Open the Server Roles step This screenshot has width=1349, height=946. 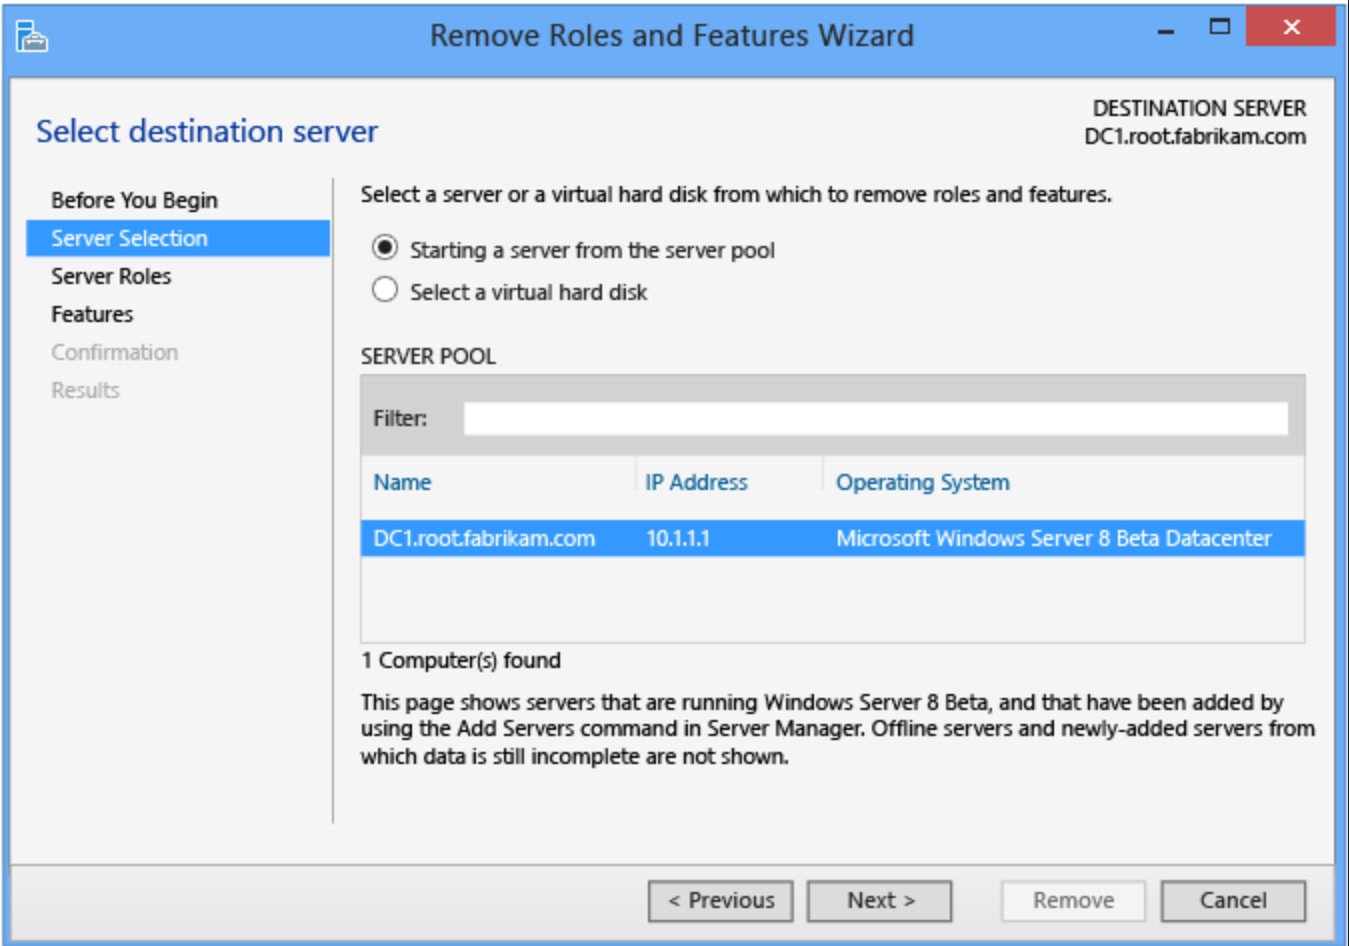[111, 276]
